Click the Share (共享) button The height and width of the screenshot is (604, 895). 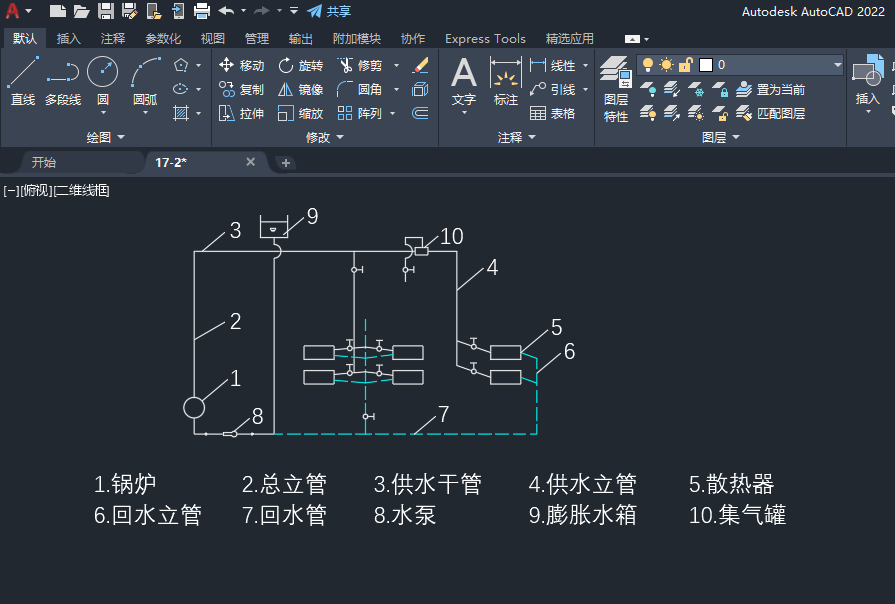[329, 11]
